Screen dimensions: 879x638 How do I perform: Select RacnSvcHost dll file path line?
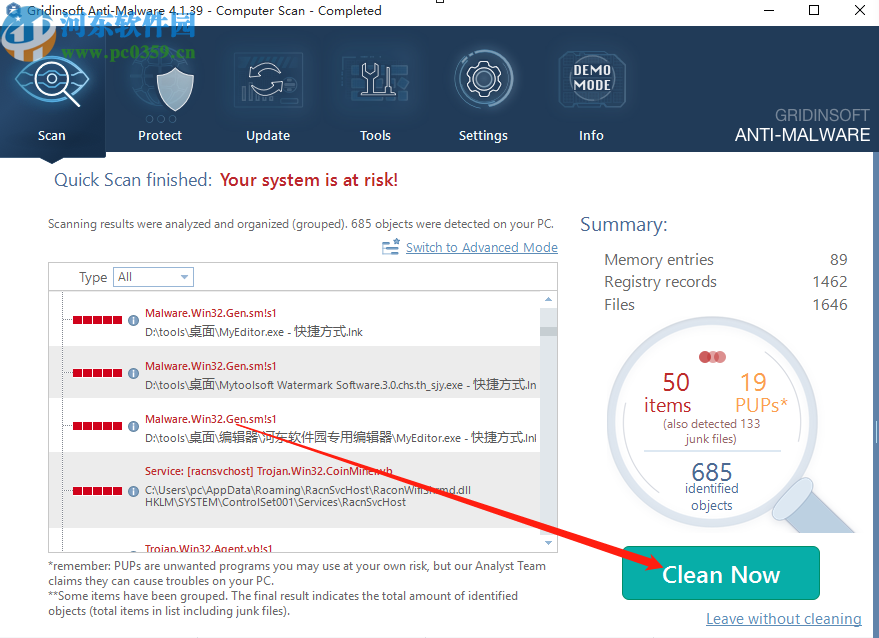pos(308,490)
